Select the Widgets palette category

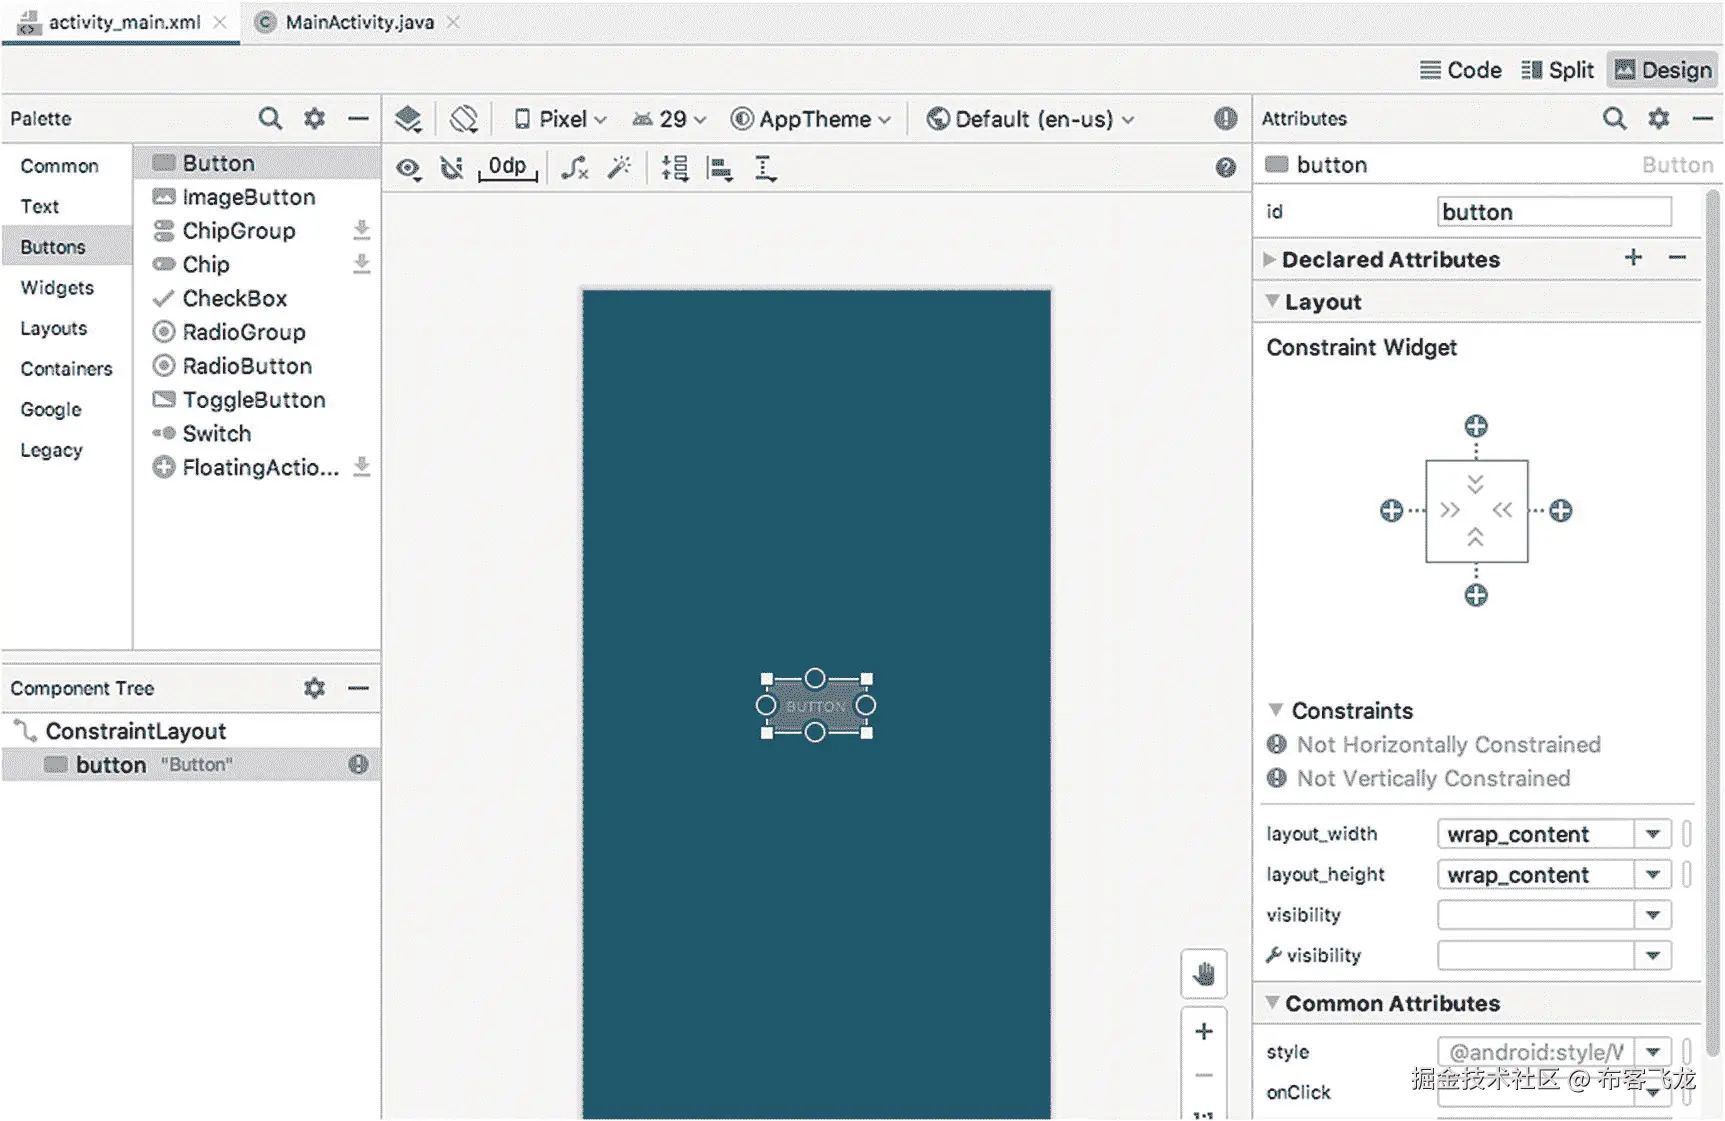coord(57,288)
